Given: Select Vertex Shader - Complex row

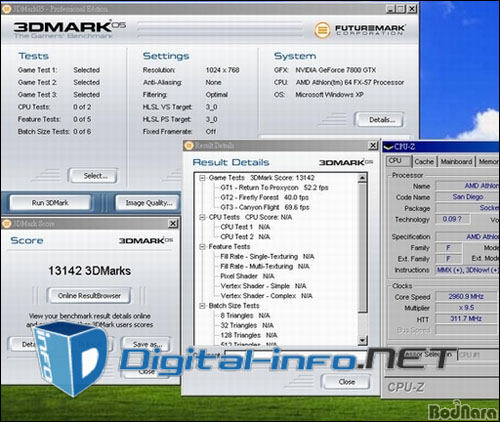Looking at the screenshot, I should pyautogui.click(x=266, y=296).
